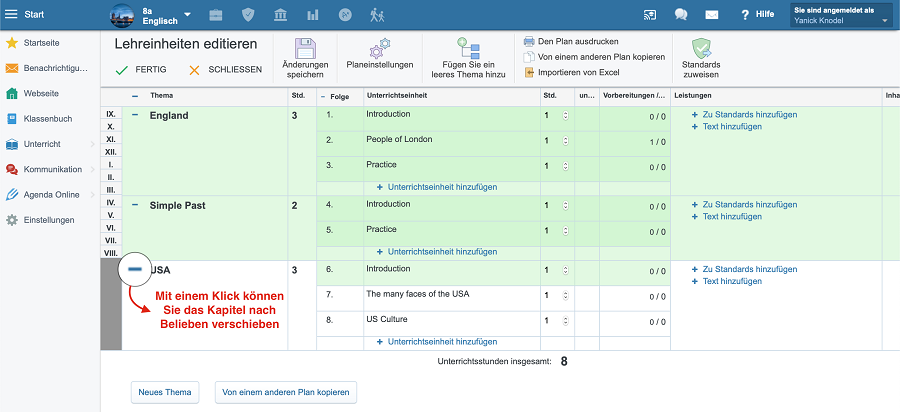Add Unterrichtseinheit under England
Image resolution: width=900 pixels, height=412 pixels.
[x=437, y=187]
